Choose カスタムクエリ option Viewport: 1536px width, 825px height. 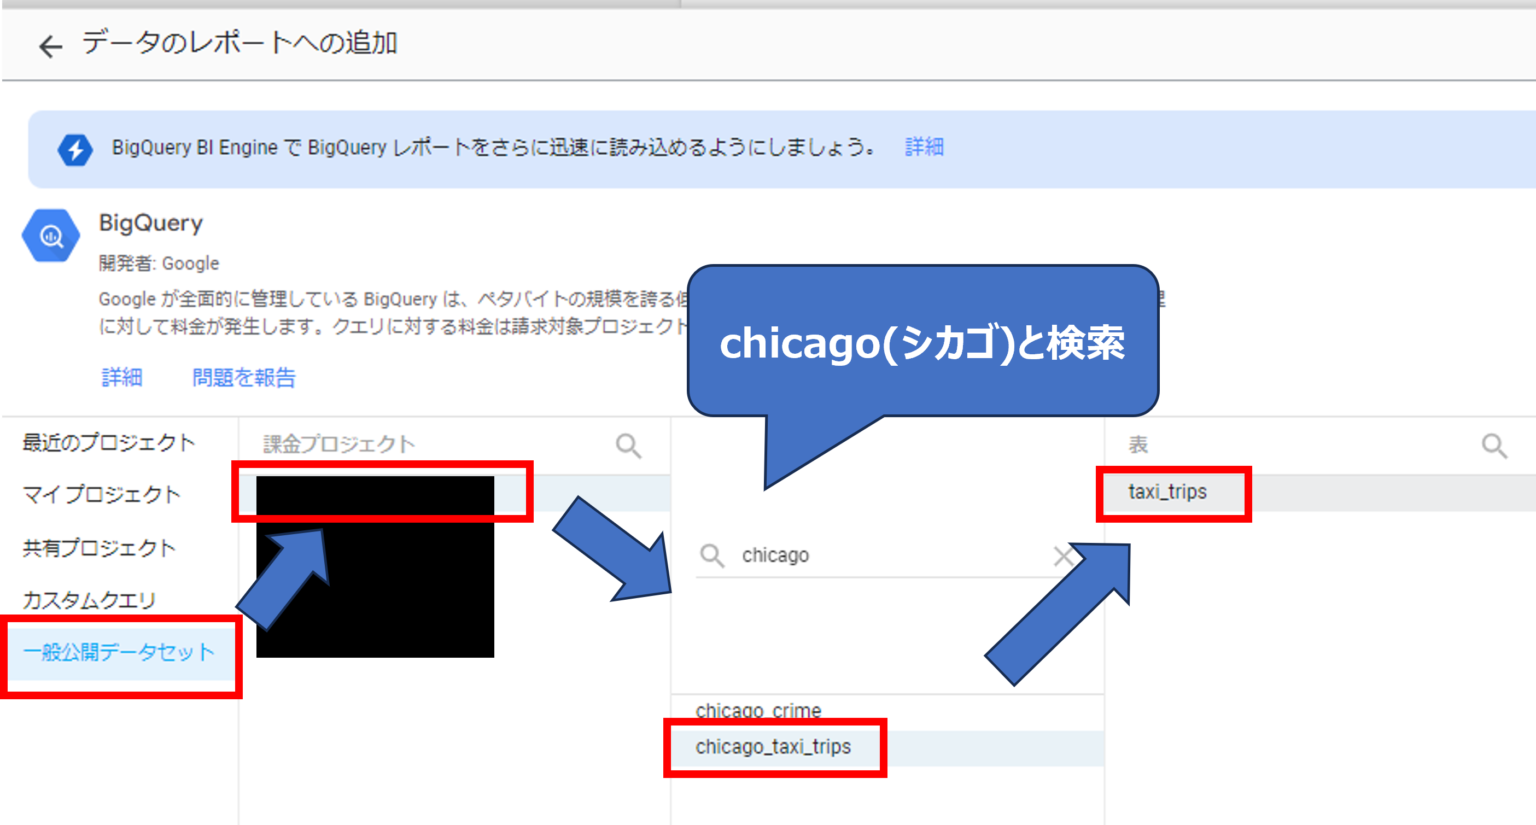click(x=90, y=600)
